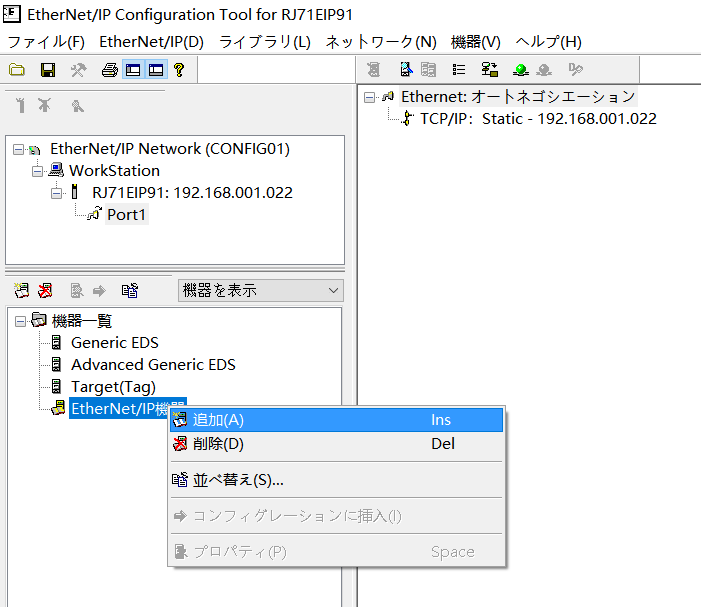The image size is (701, 607).
Task: Open the ファイル(F) menu
Action: pos(46,42)
